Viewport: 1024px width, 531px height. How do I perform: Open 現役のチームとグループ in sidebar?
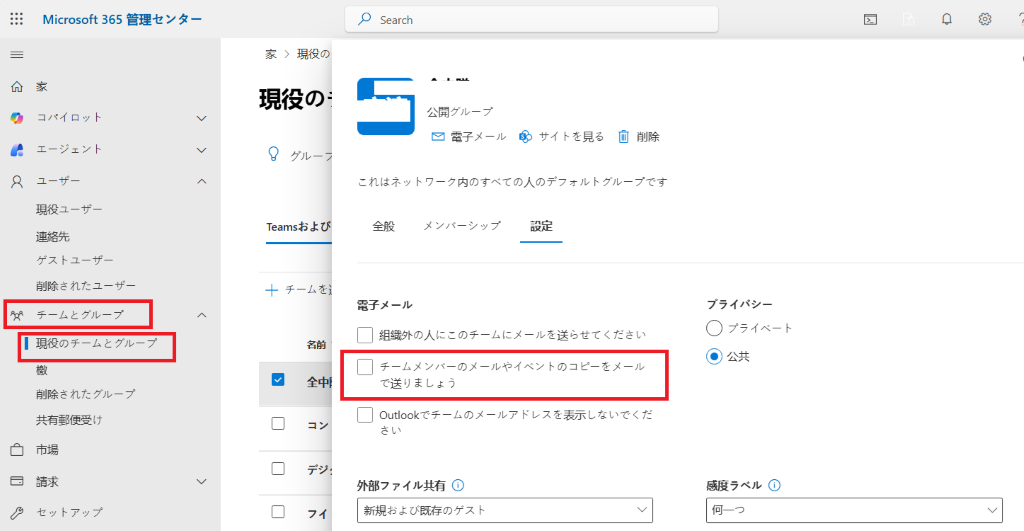(x=97, y=343)
